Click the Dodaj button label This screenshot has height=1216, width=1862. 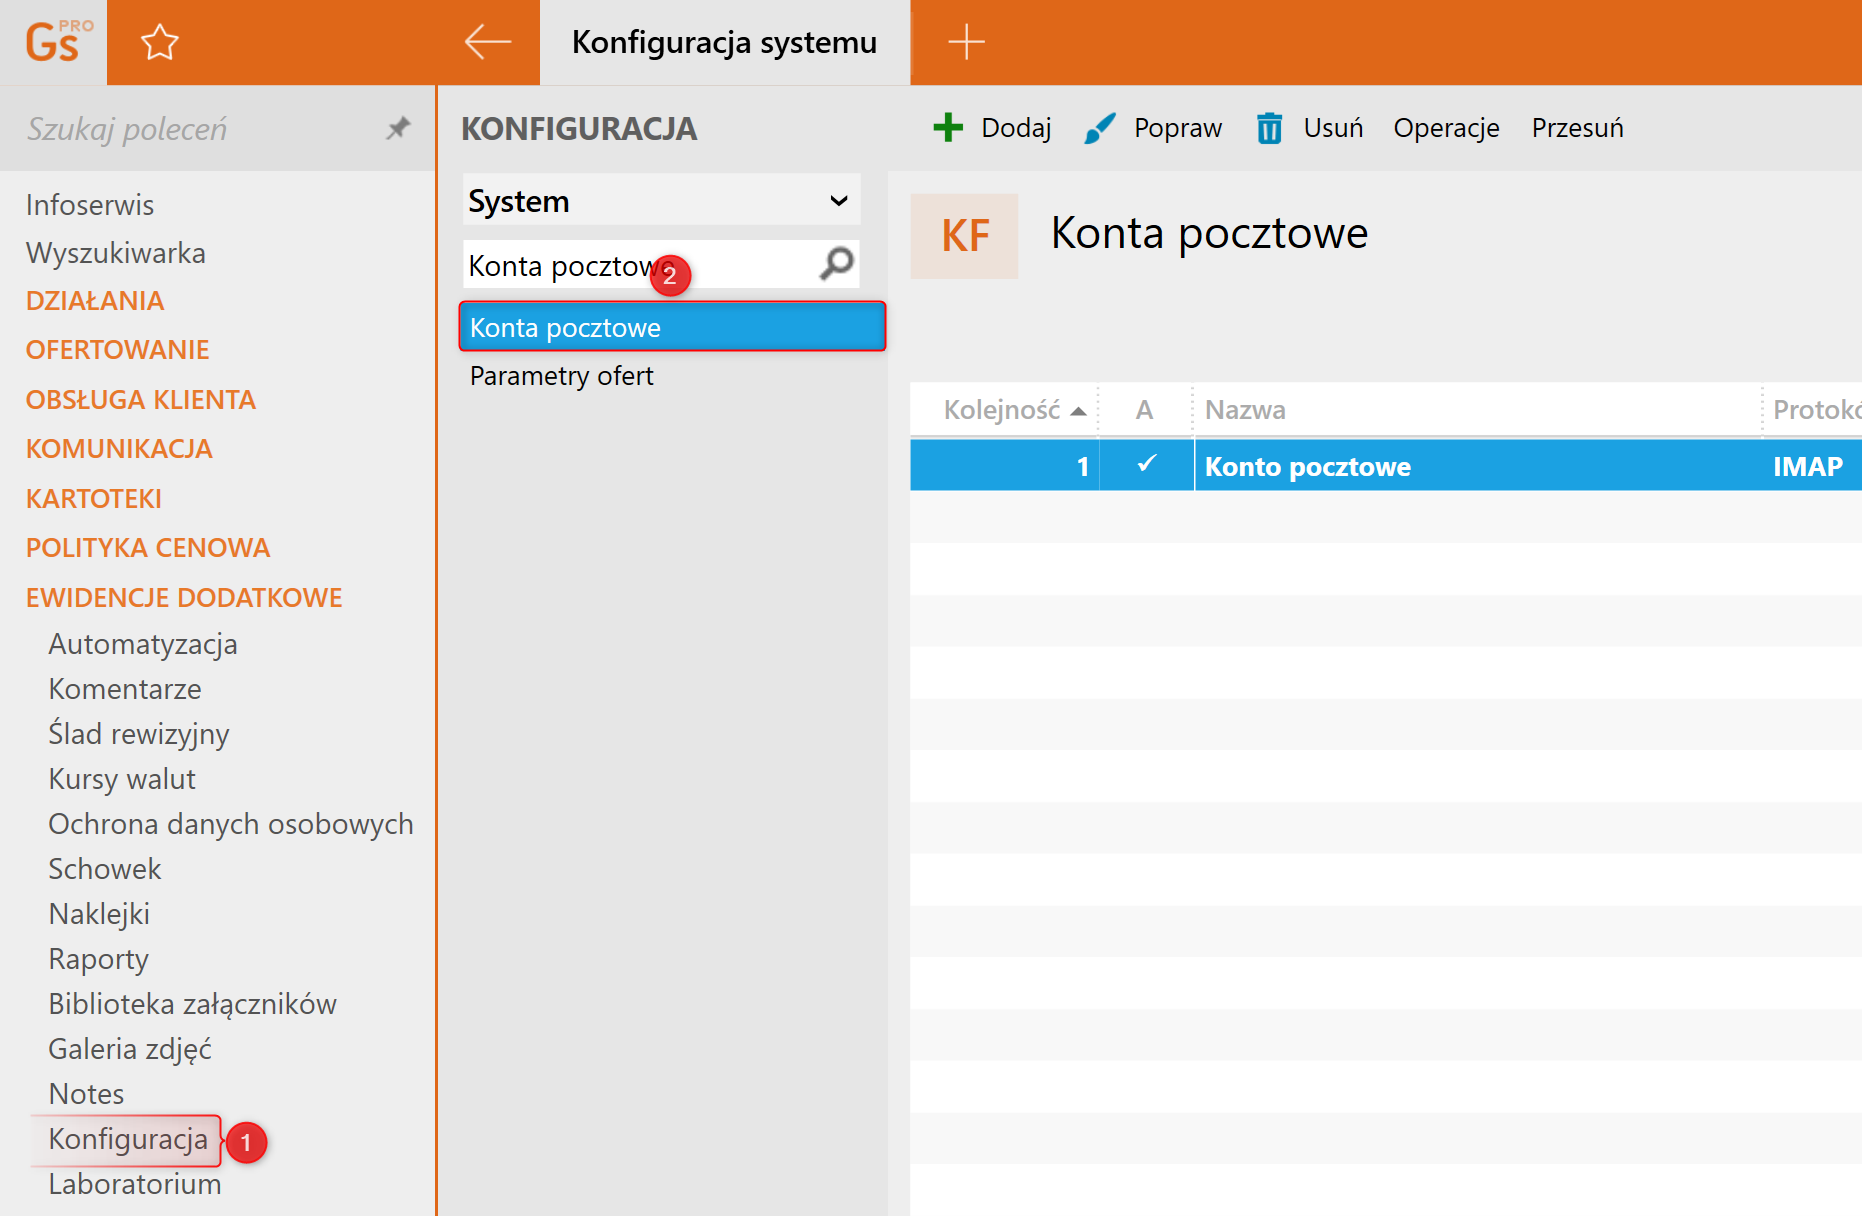(1016, 128)
